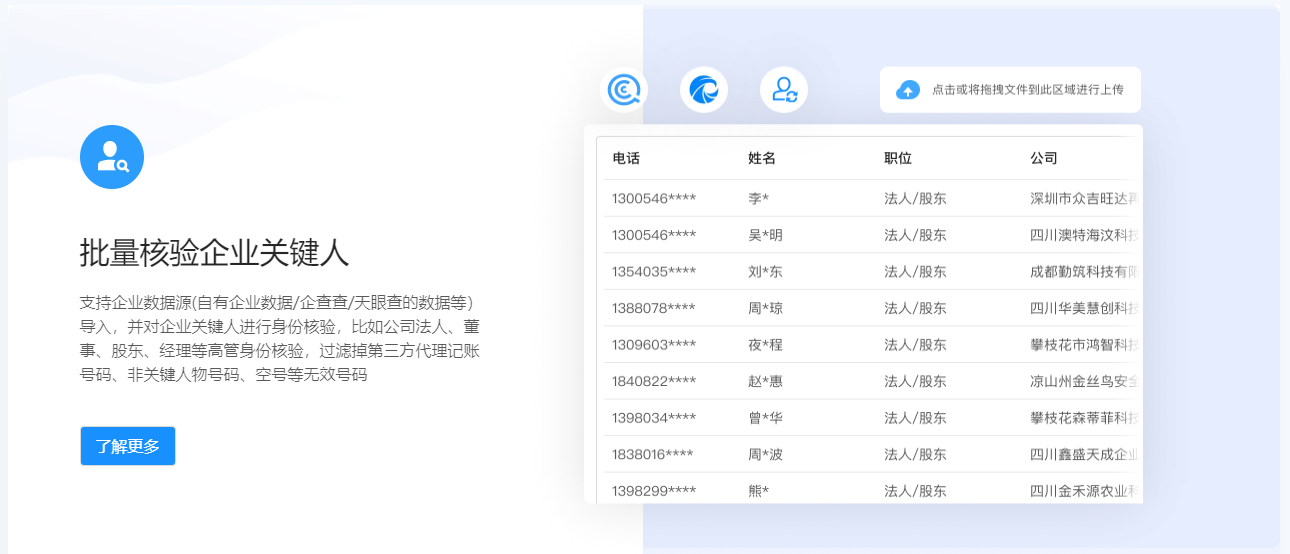Click the 了解更多 button

coord(128,446)
